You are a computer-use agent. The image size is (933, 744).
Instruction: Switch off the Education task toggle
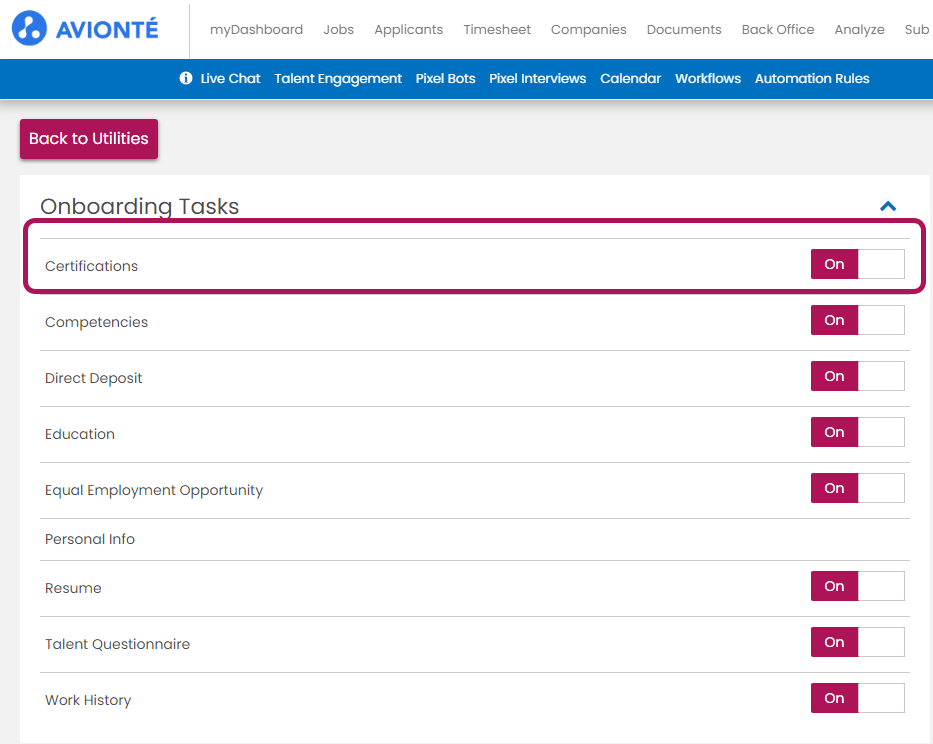857,432
